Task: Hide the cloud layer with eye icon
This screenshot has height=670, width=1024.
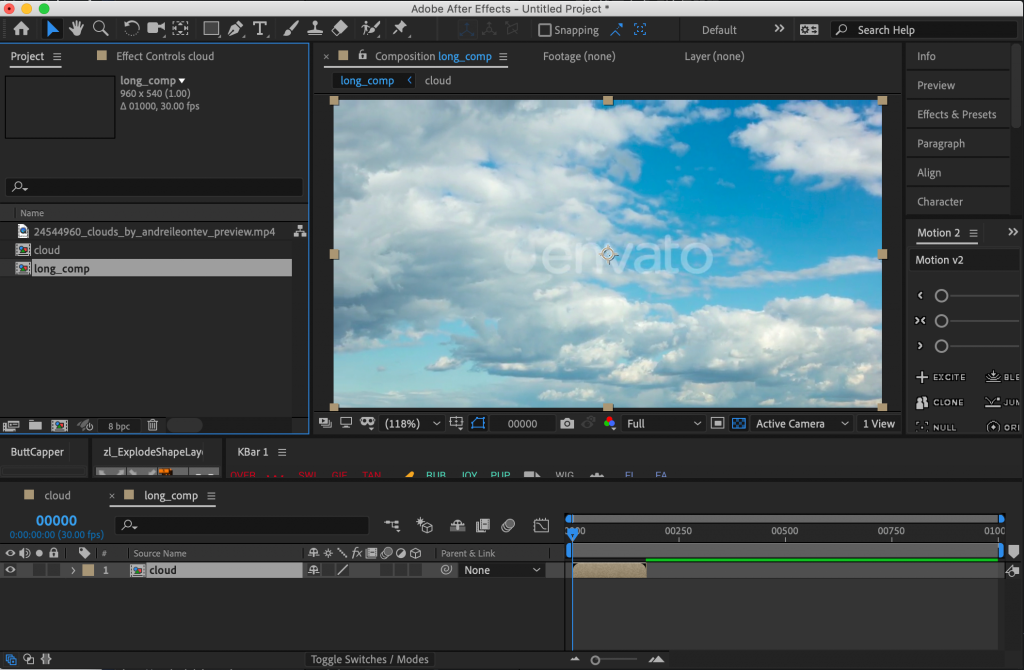Action: 11,570
